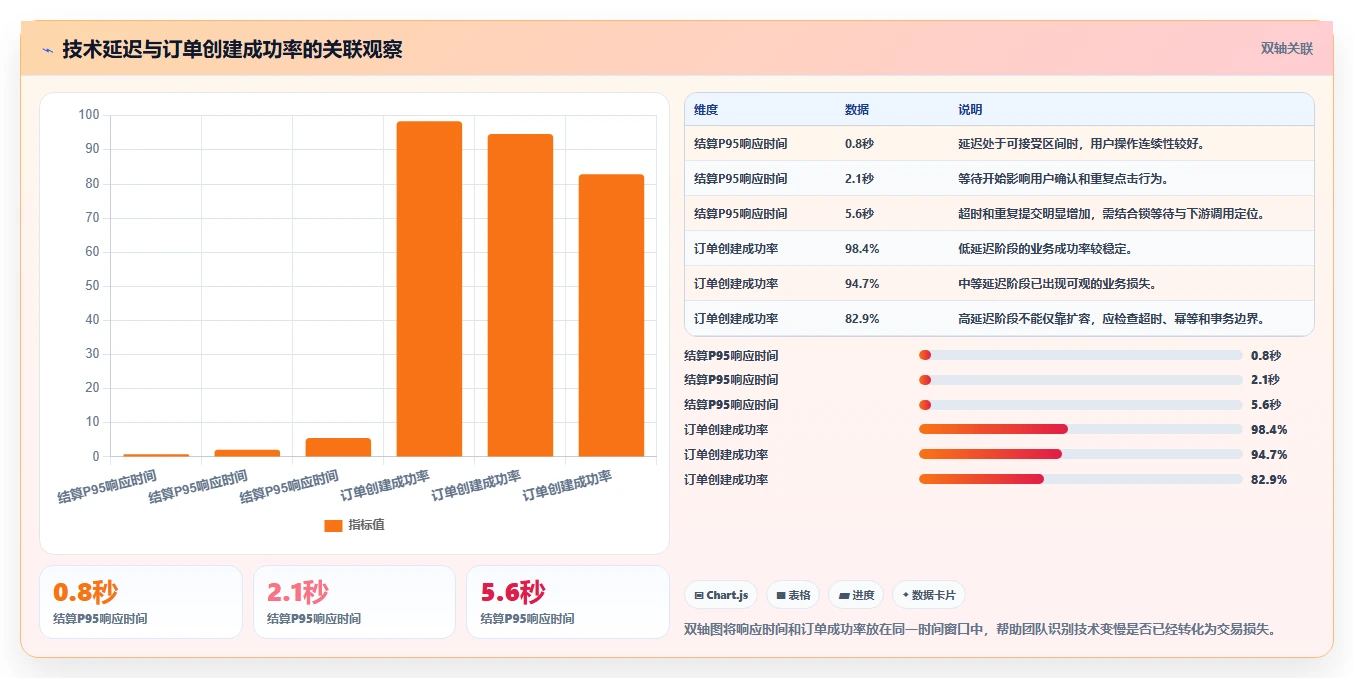This screenshot has height=678, width=1354.
Task: Click the 2.1秒 progress bar track
Action: pyautogui.click(x=1080, y=380)
